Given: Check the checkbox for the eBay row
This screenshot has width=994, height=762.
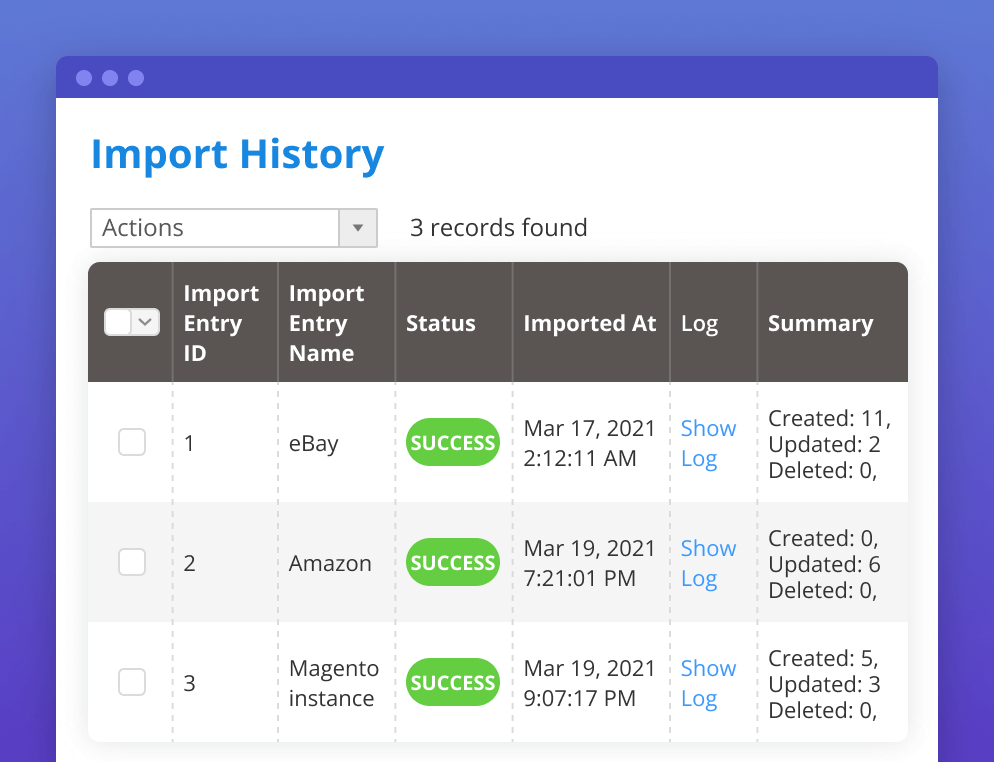Looking at the screenshot, I should coord(131,442).
